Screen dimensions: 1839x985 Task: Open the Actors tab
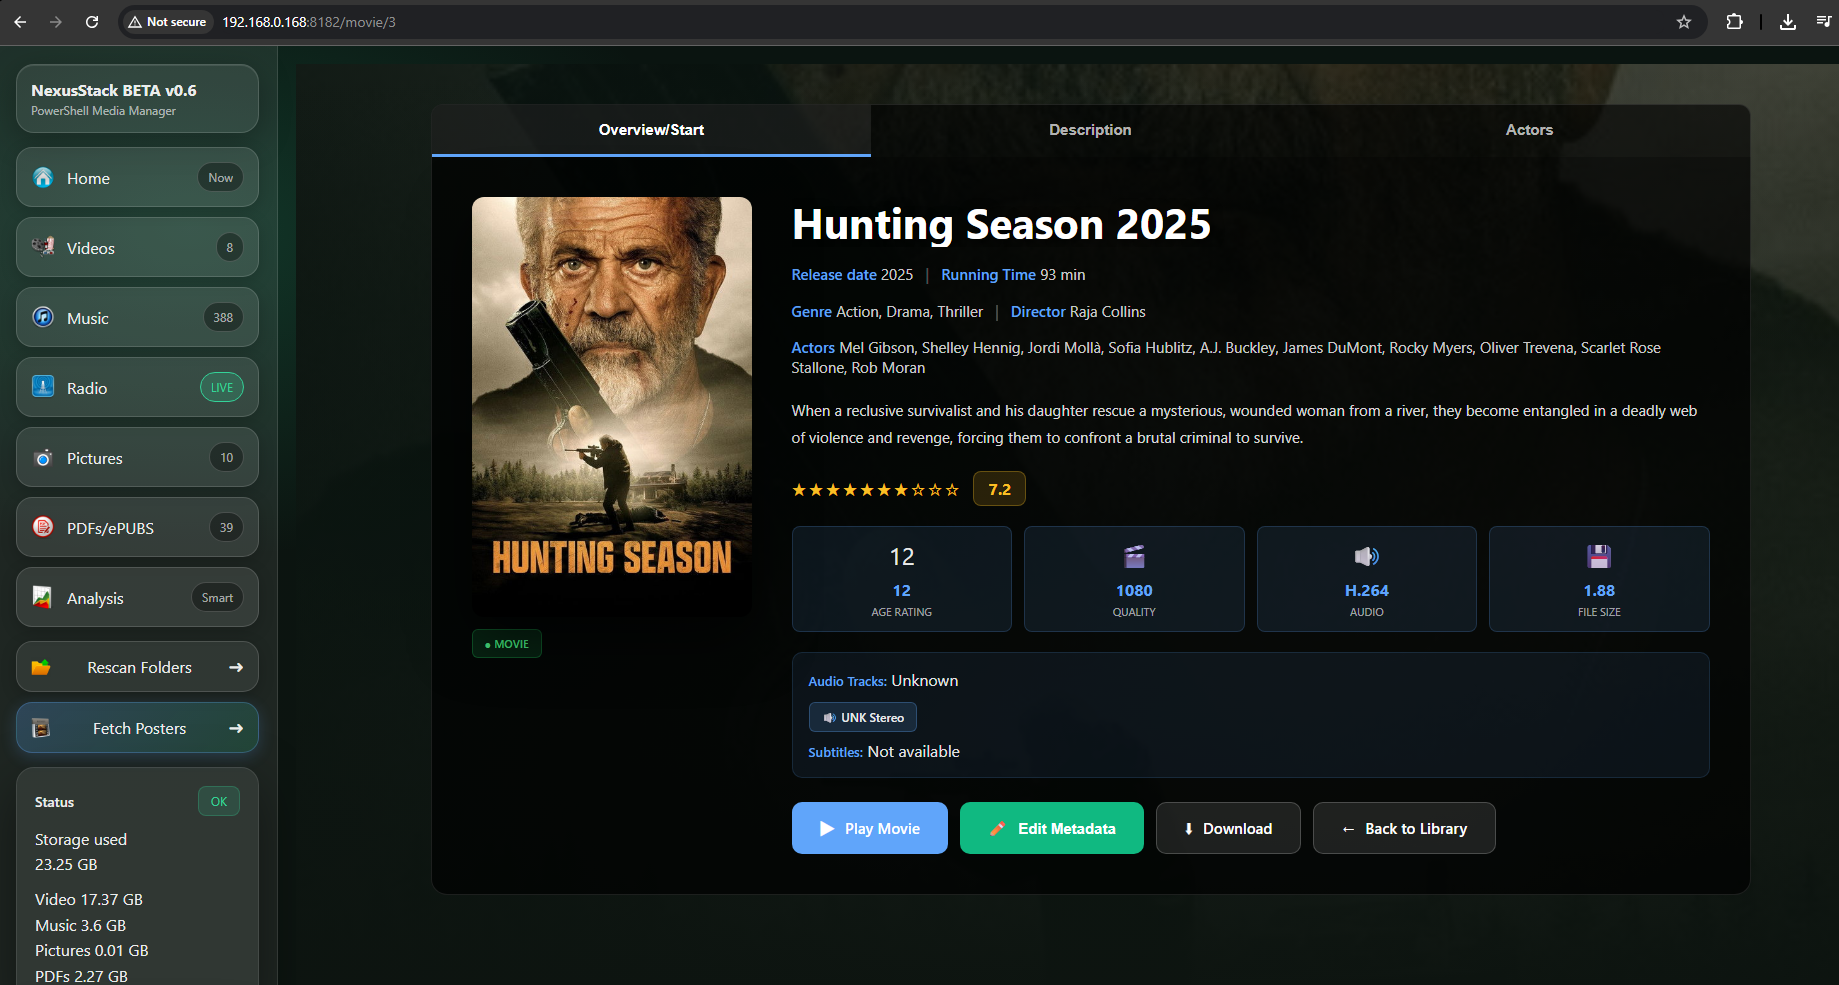tap(1529, 130)
